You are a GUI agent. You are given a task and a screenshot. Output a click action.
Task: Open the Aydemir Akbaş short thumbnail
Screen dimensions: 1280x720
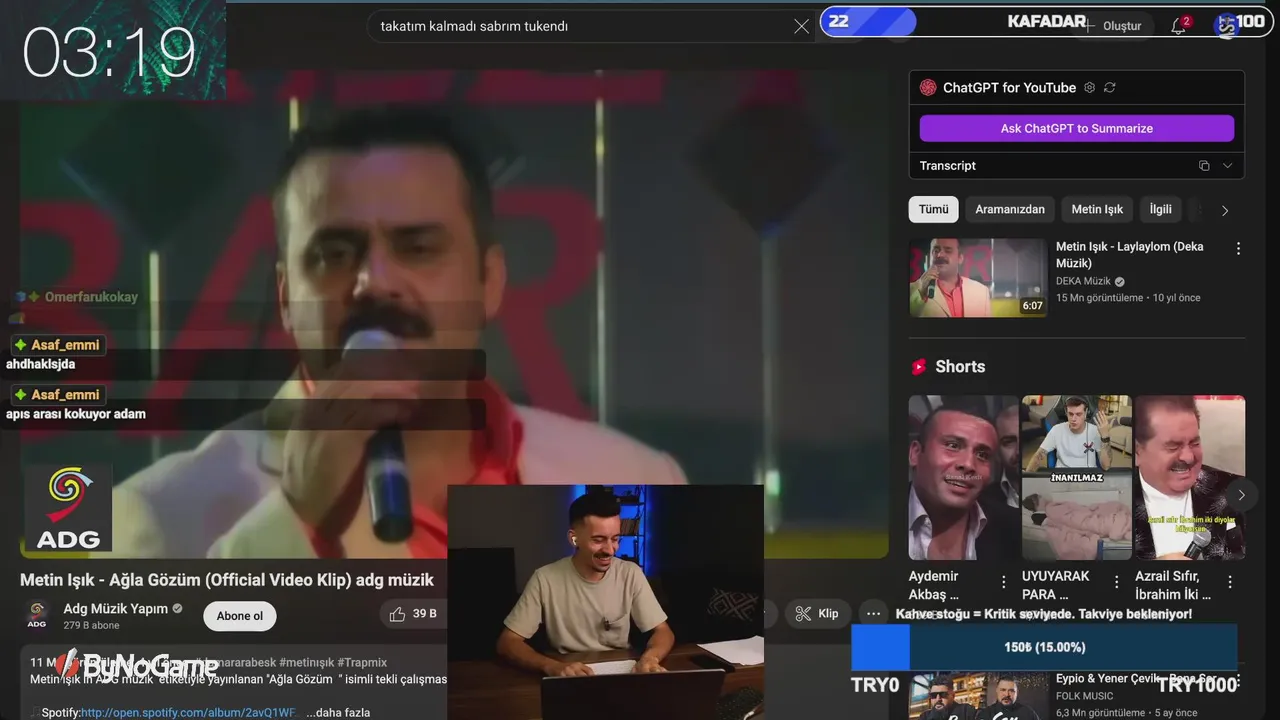tap(963, 477)
